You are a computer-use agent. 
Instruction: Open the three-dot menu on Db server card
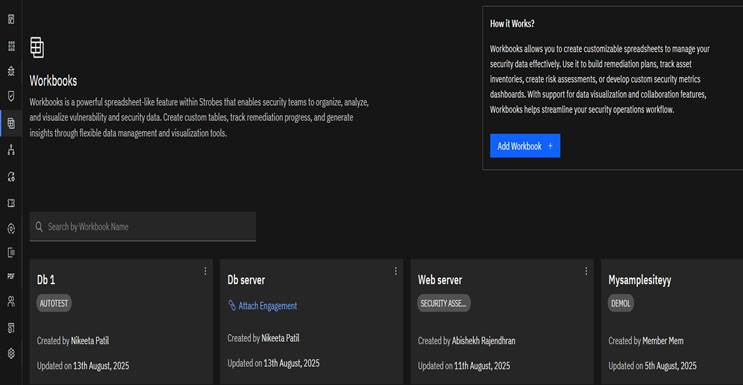point(396,271)
